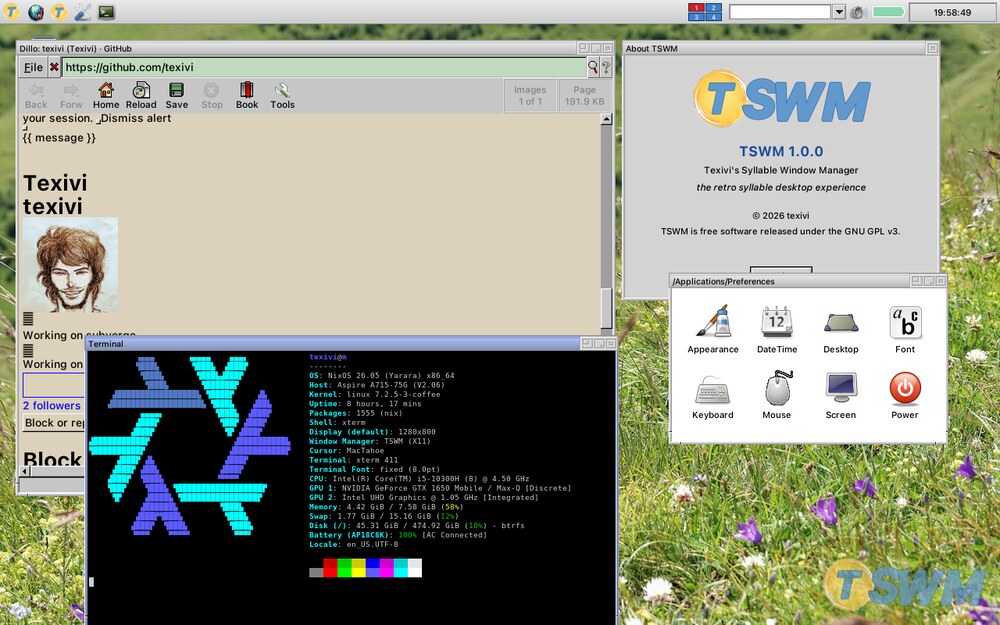Click the green battery indicator
This screenshot has height=625, width=1000.
pos(888,12)
